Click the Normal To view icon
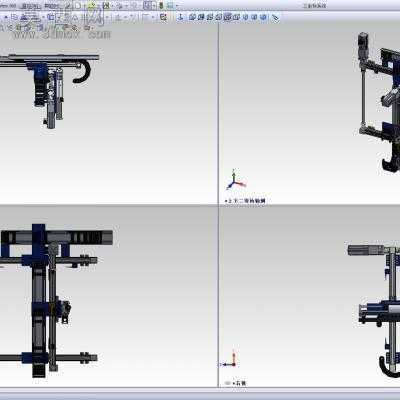 (x=181, y=17)
